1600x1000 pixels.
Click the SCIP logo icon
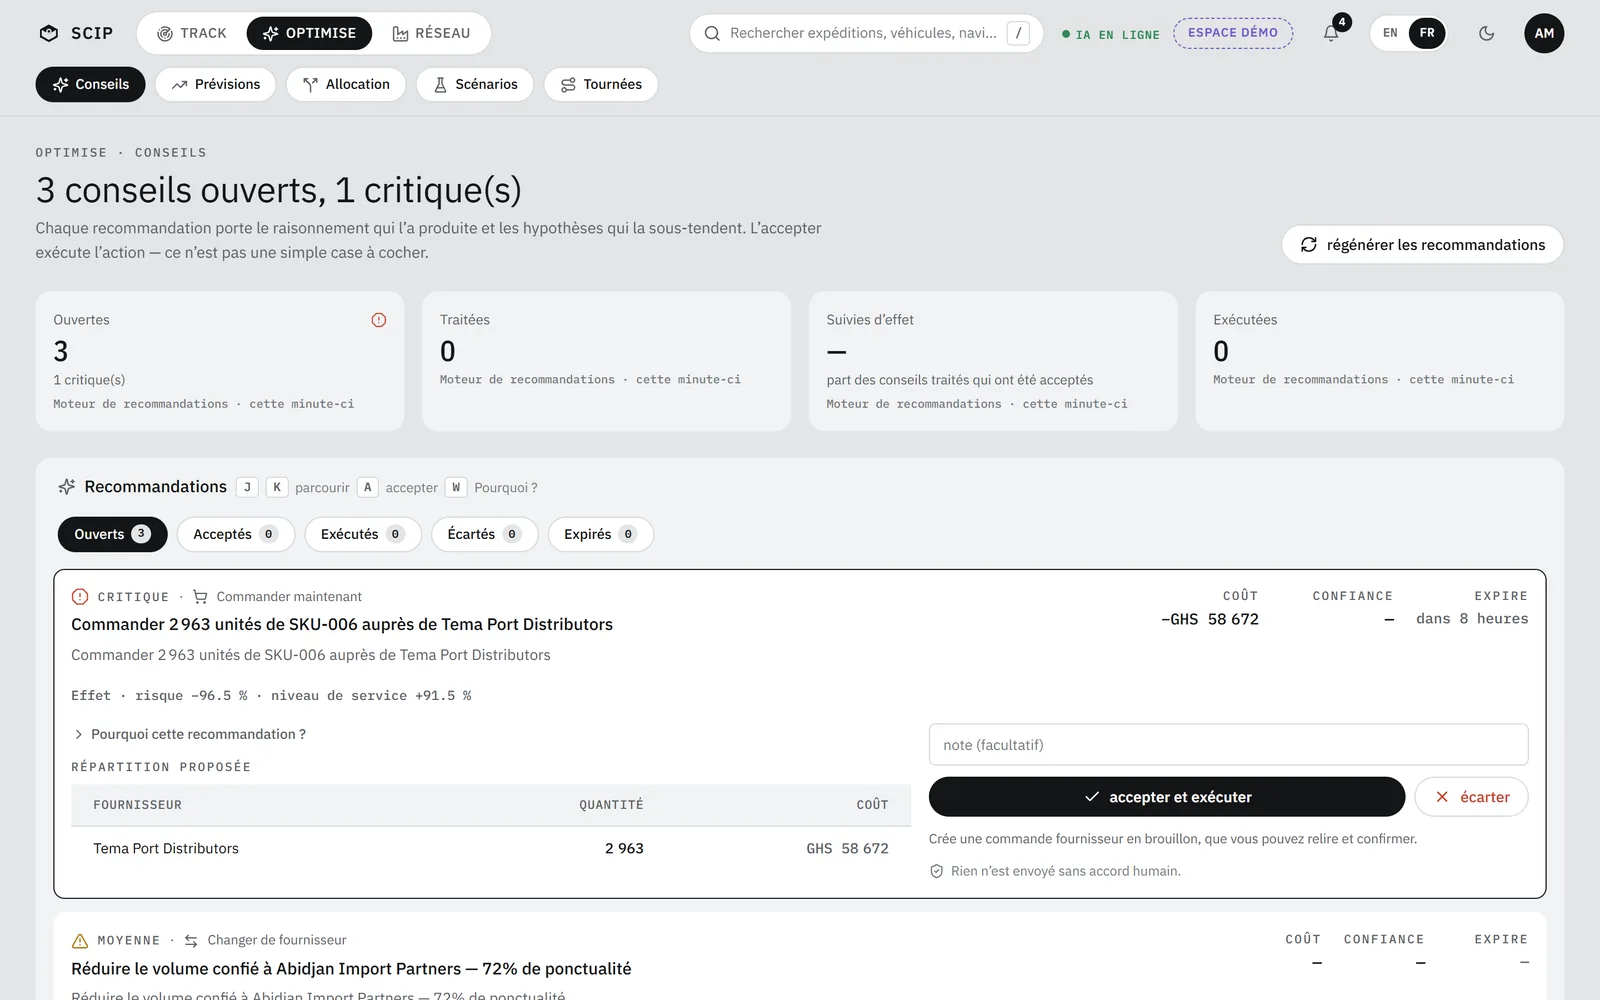pyautogui.click(x=49, y=33)
